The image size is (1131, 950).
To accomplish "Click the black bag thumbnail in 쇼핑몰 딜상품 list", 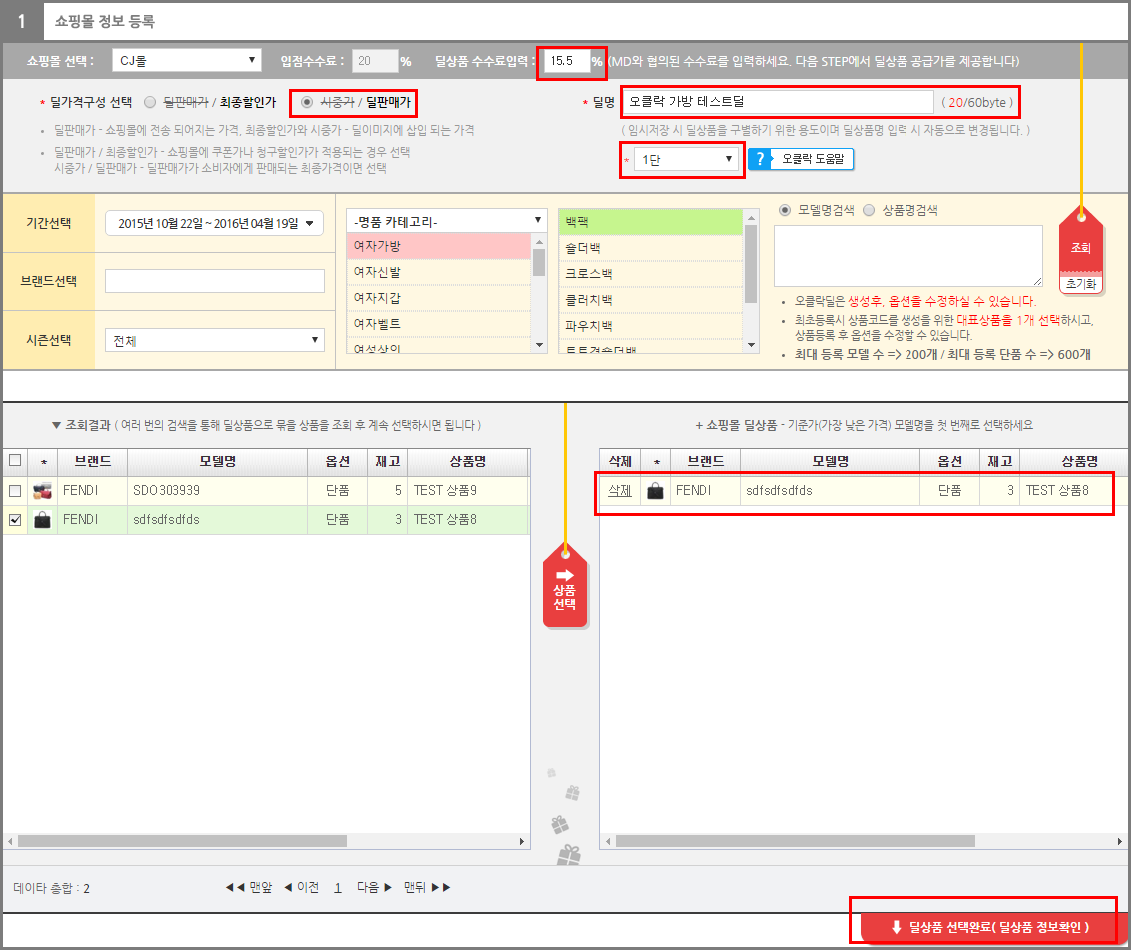I will [656, 490].
